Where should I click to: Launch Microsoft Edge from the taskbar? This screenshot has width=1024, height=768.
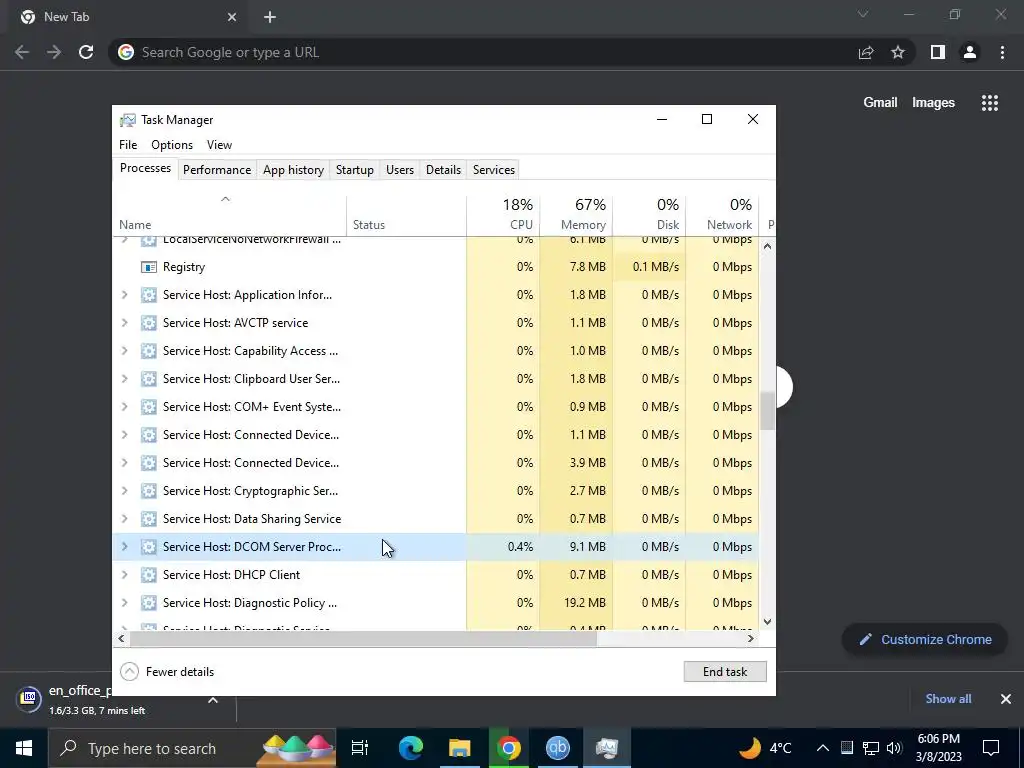coord(411,748)
